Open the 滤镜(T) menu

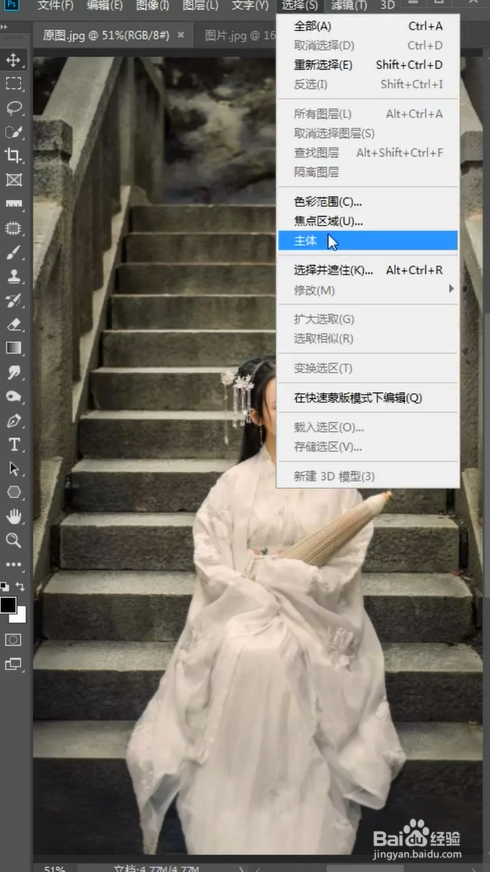pyautogui.click(x=349, y=6)
